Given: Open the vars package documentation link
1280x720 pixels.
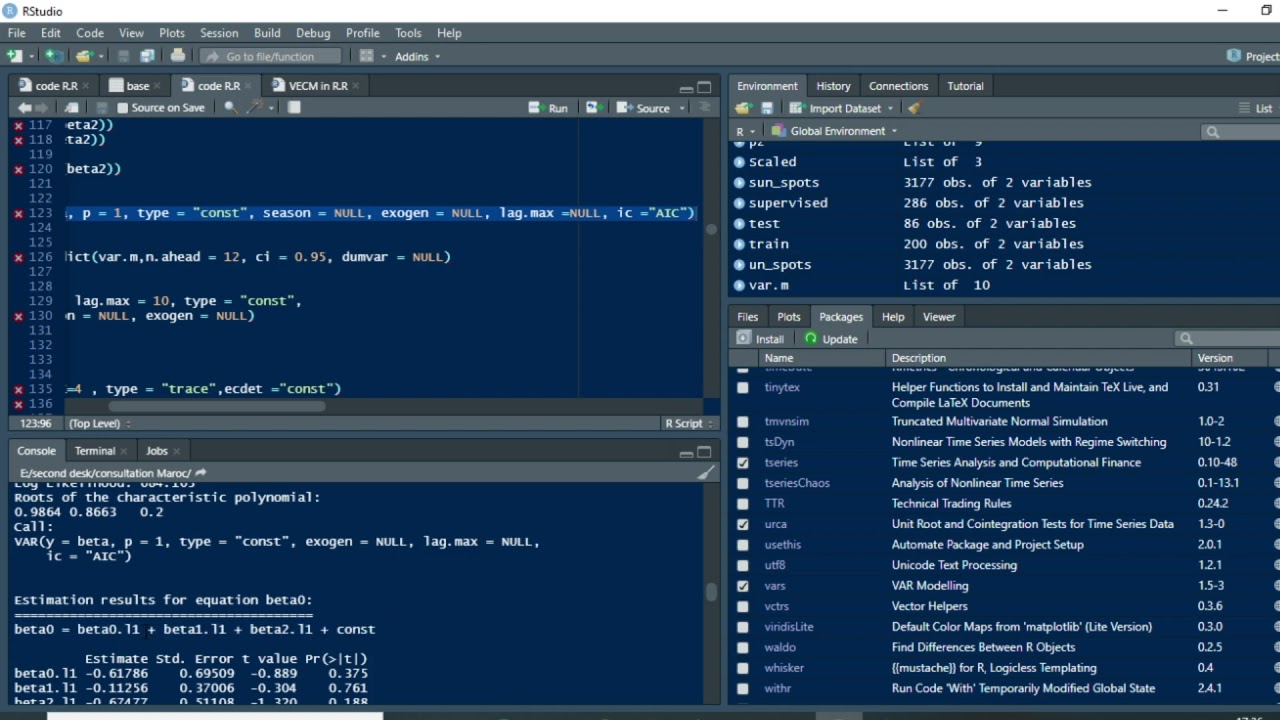Looking at the screenshot, I should (774, 586).
